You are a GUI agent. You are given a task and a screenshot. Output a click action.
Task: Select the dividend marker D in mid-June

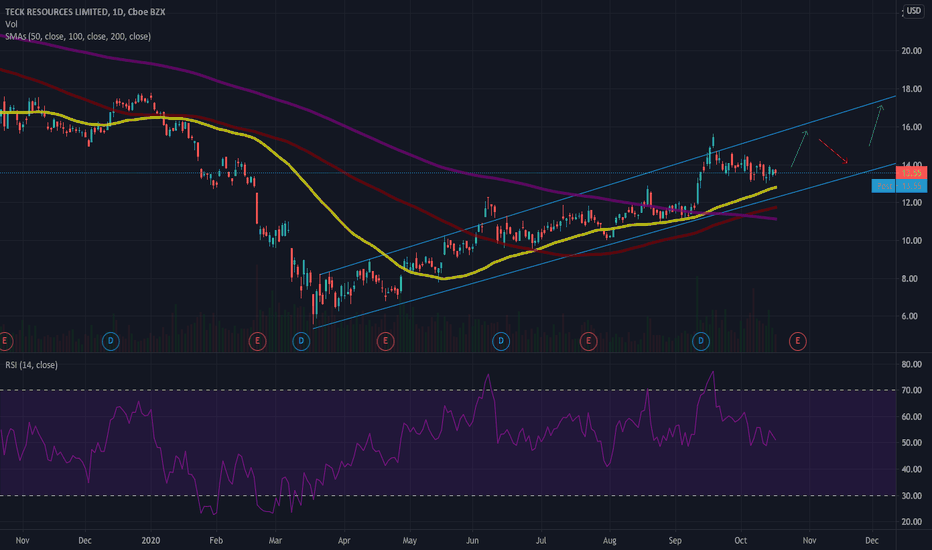click(501, 341)
